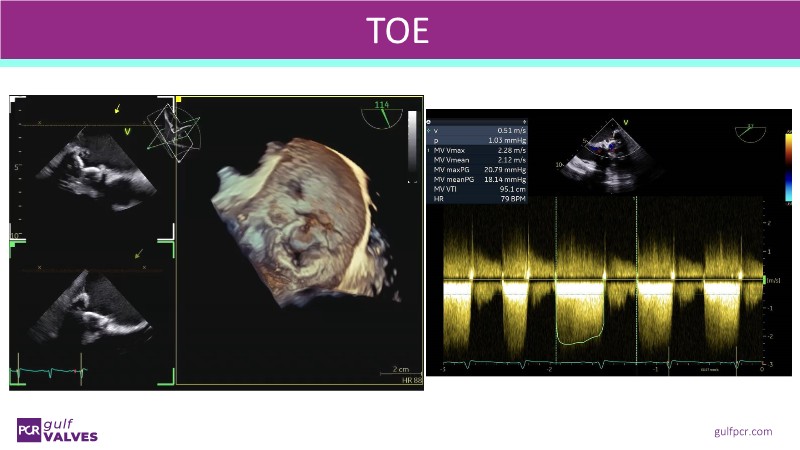Click yellow arrow in upper 2D view

[x=120, y=107]
